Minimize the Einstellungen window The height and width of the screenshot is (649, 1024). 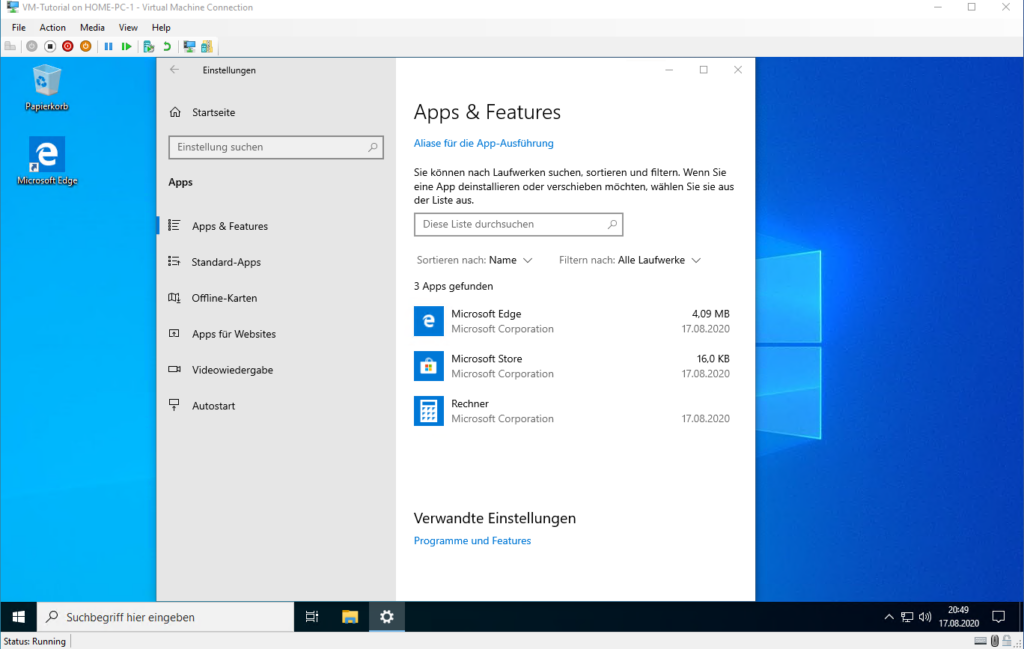pyautogui.click(x=669, y=70)
